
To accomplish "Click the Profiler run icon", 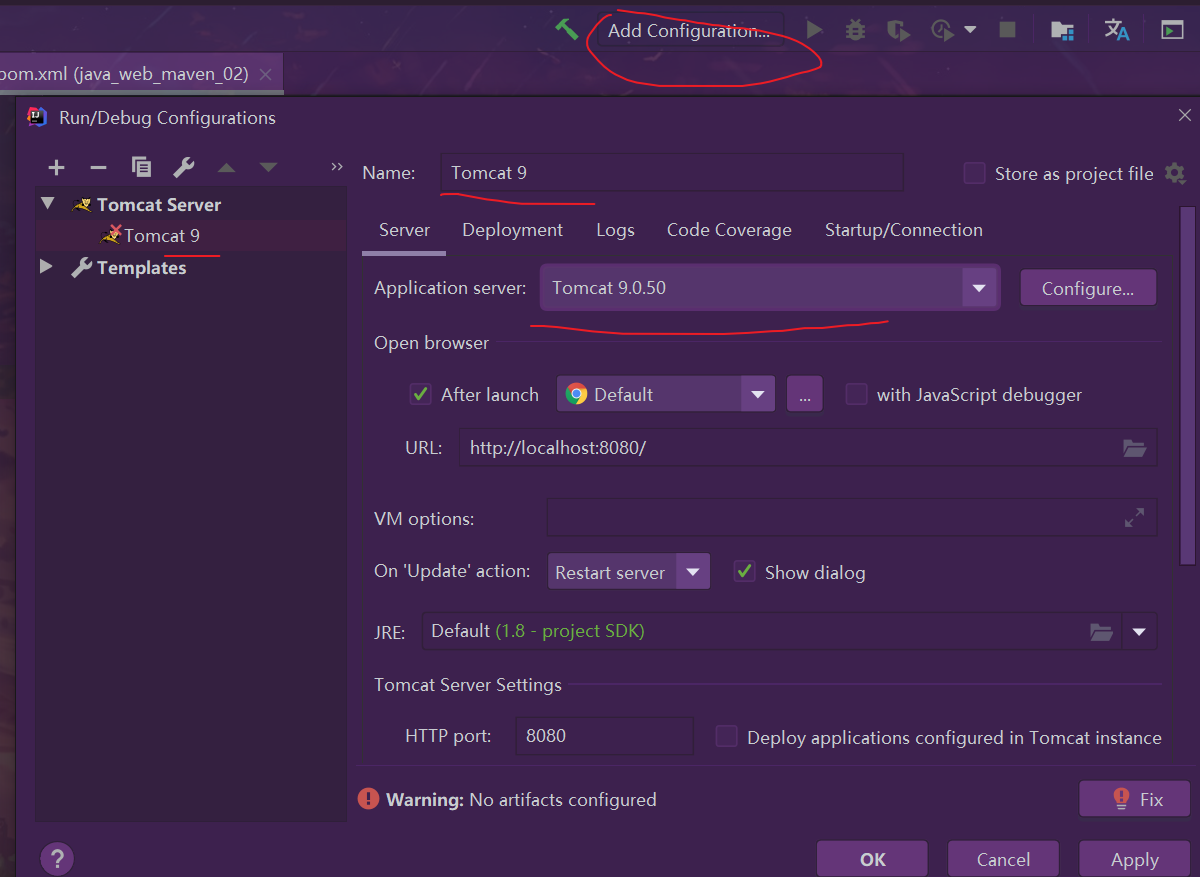I will click(x=941, y=30).
